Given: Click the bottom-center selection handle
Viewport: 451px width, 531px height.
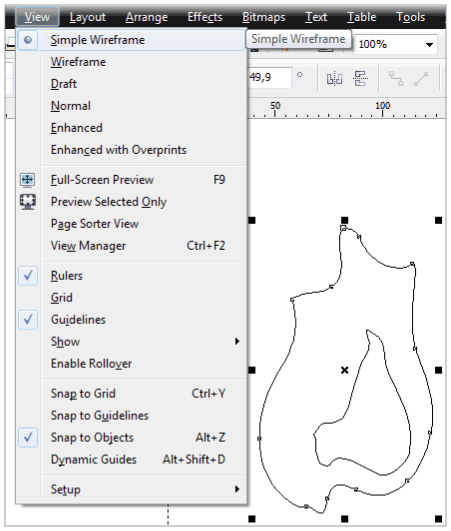Looking at the screenshot, I should point(344,519).
